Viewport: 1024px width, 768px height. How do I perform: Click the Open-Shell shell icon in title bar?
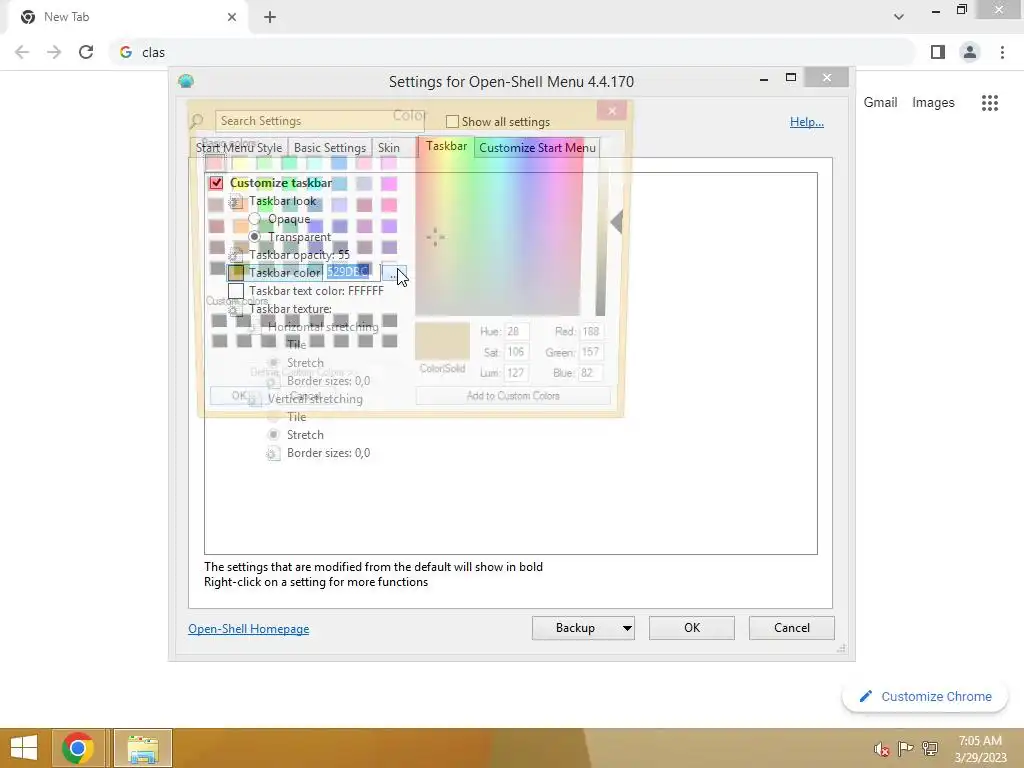(x=186, y=81)
